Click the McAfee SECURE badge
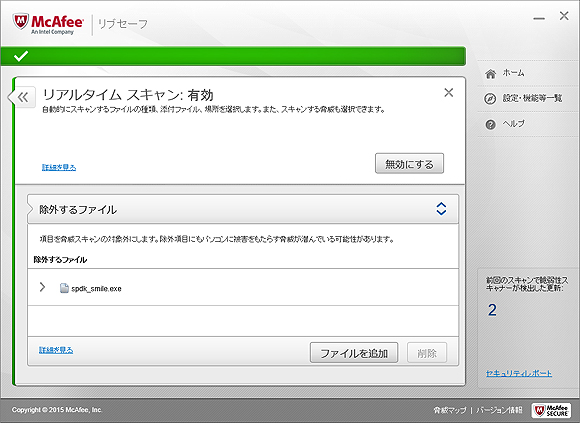The image size is (580, 423). [551, 410]
